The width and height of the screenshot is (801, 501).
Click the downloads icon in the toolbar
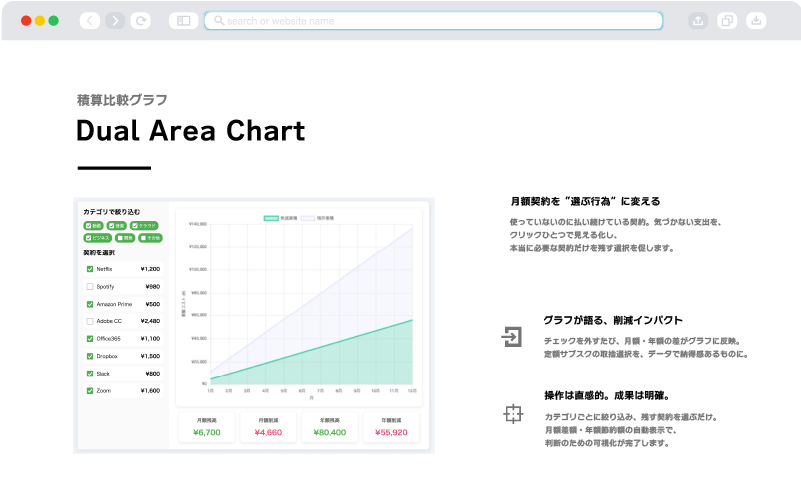(756, 20)
